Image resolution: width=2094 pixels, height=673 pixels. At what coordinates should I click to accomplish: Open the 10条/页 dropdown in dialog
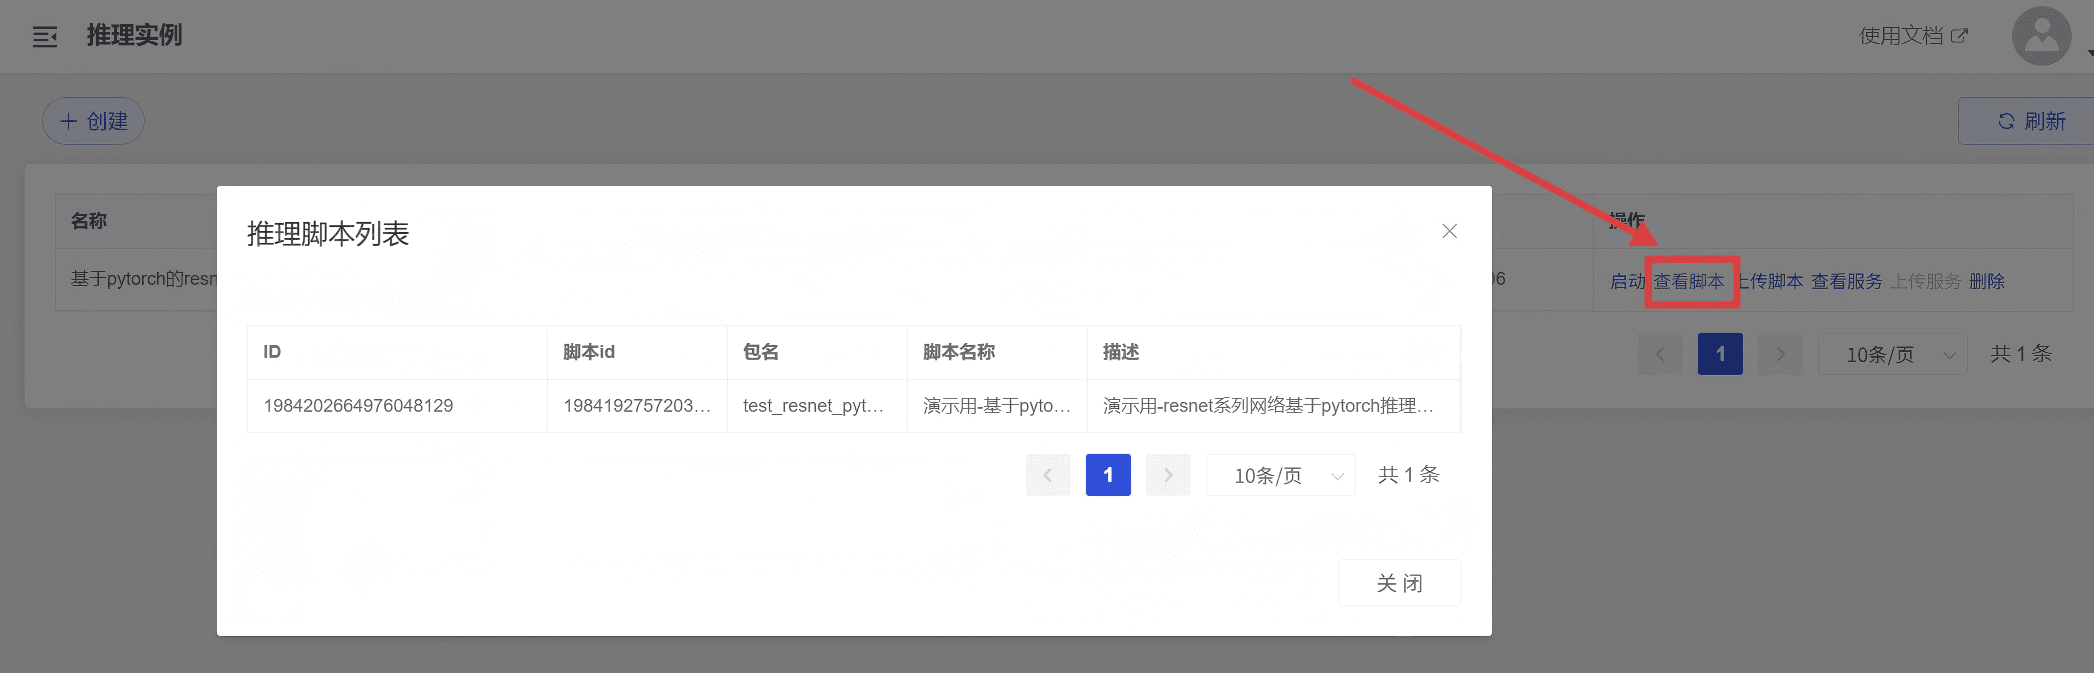coord(1280,475)
